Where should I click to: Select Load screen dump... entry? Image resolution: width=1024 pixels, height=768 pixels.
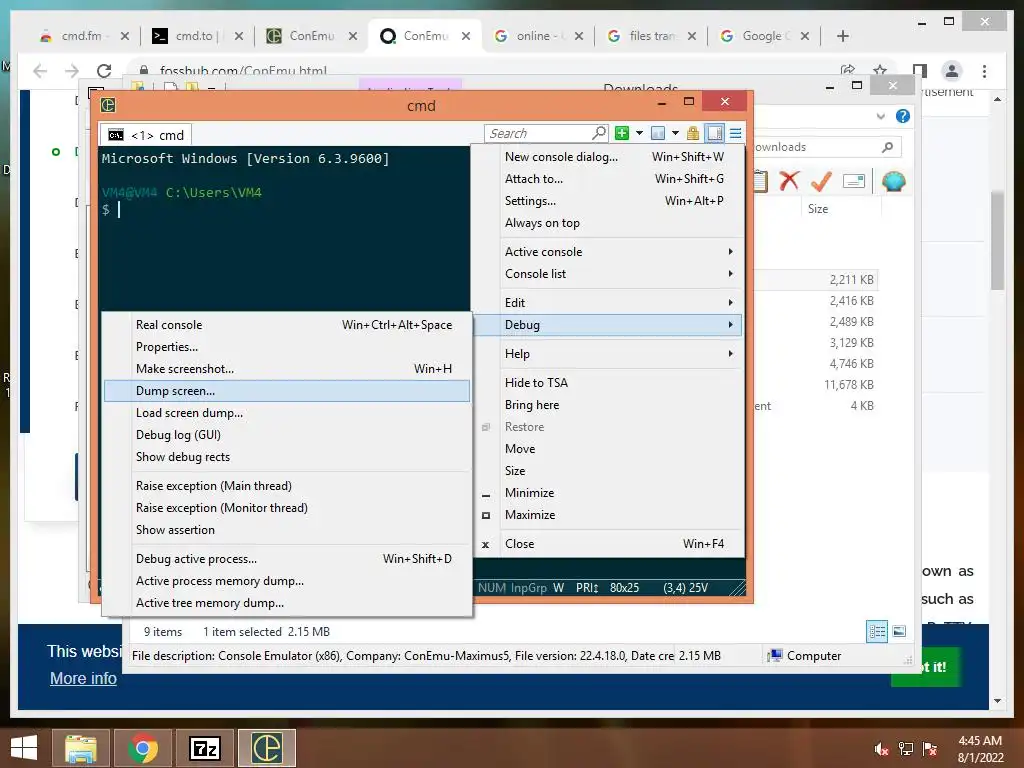287,413
